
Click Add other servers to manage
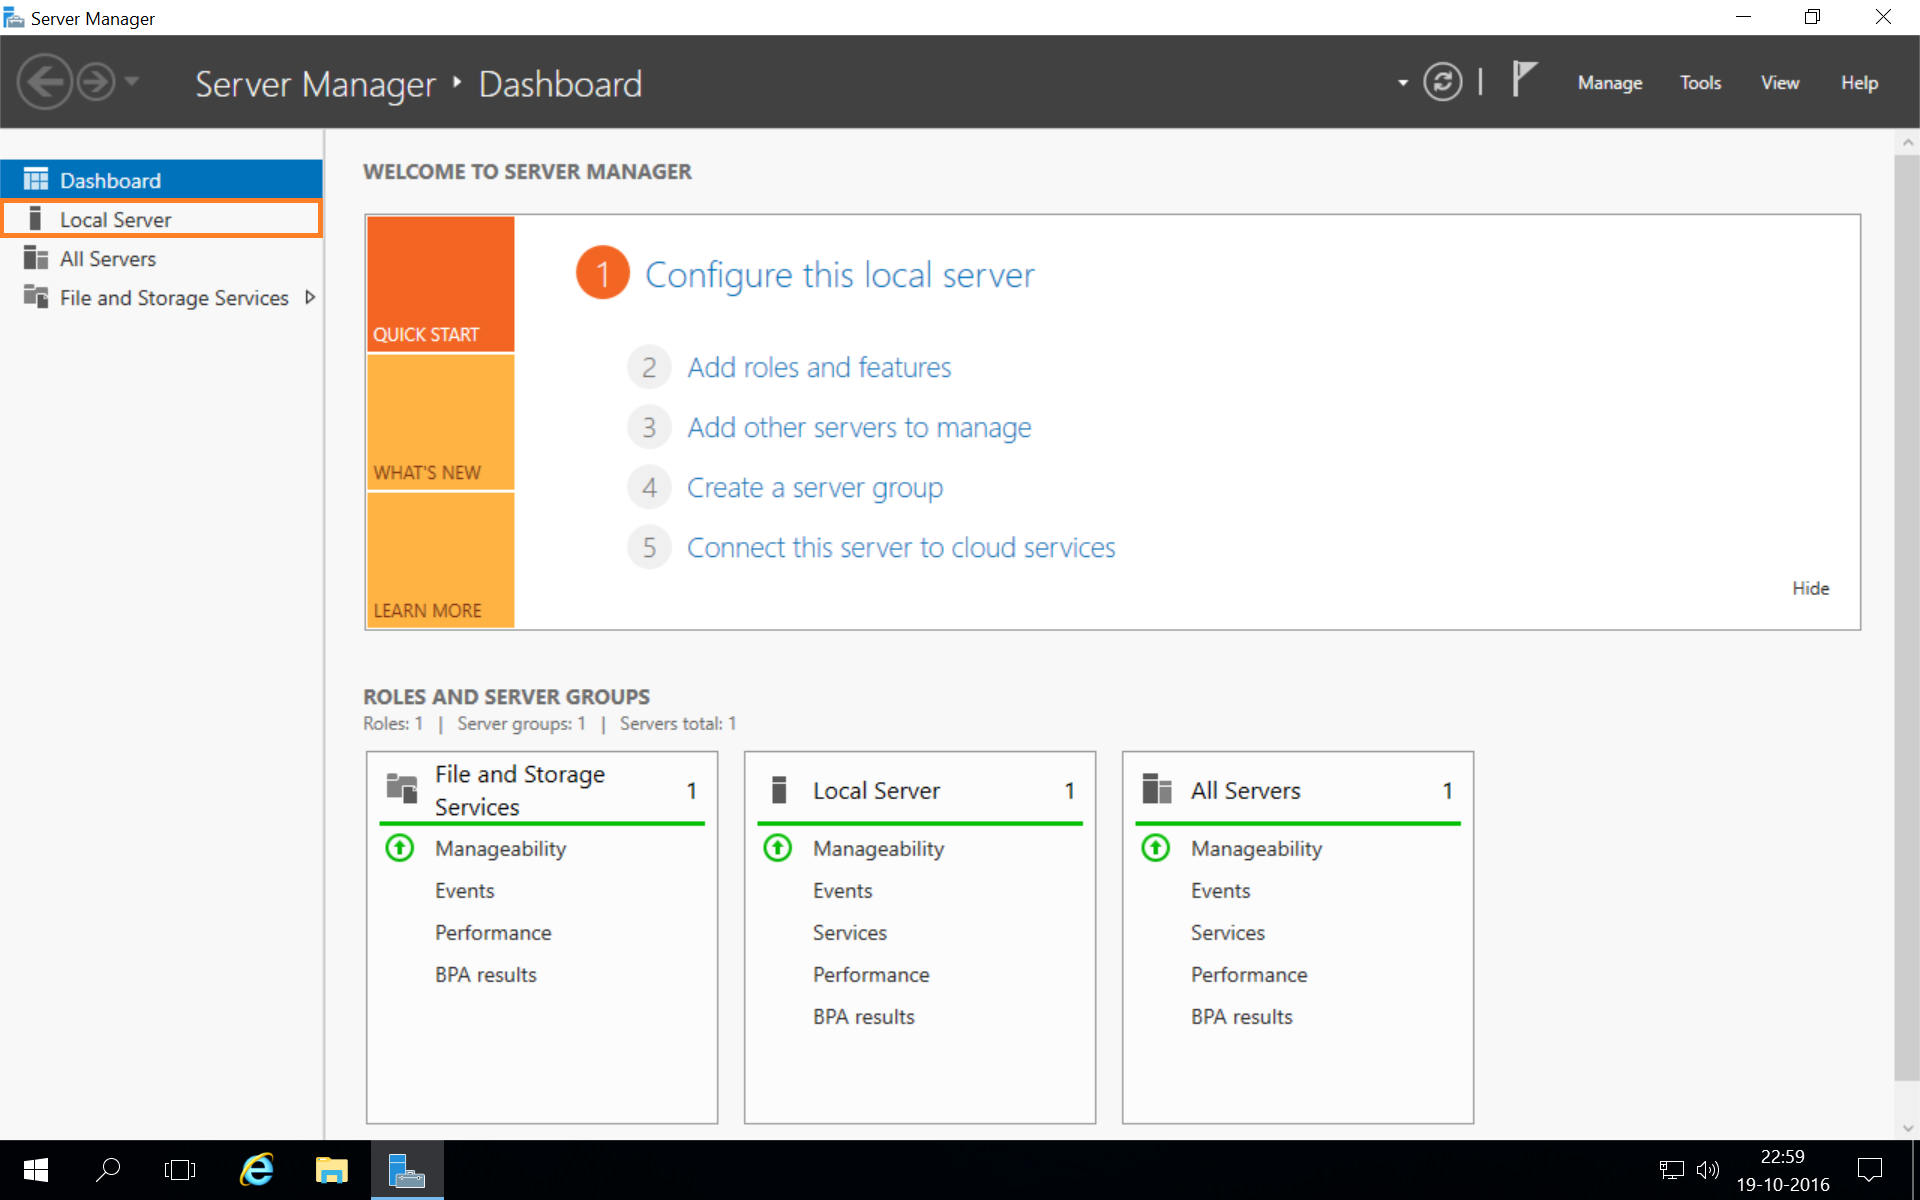(x=859, y=427)
